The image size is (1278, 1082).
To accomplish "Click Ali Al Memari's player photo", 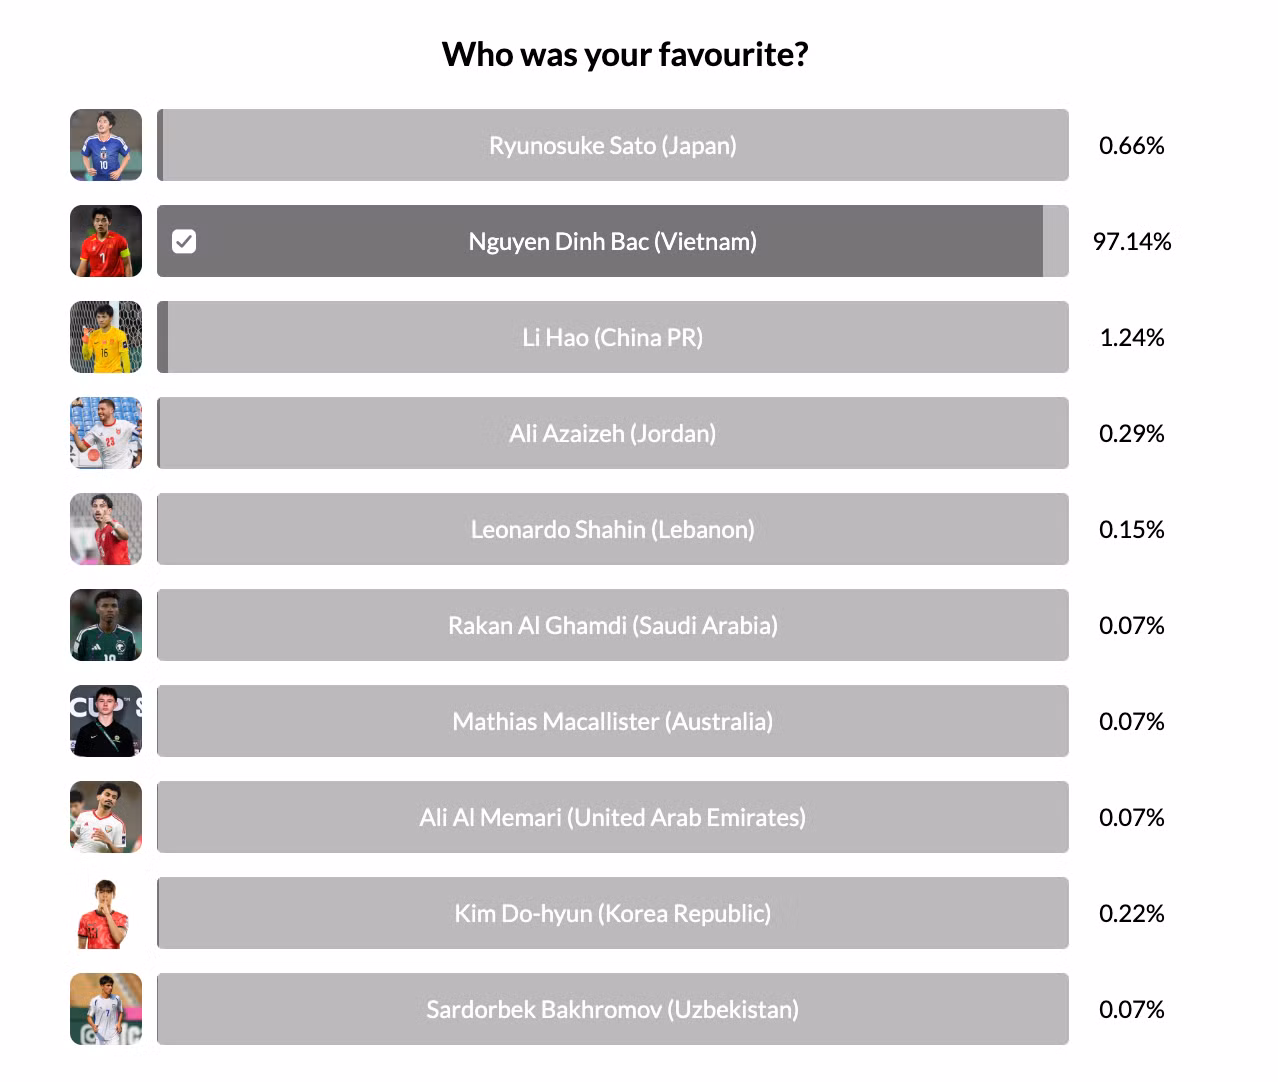I will point(106,817).
